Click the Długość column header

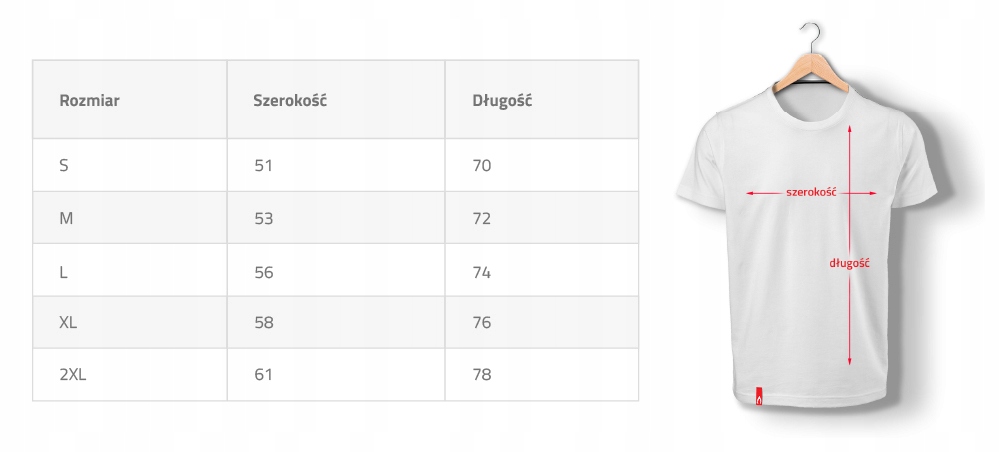(x=502, y=100)
